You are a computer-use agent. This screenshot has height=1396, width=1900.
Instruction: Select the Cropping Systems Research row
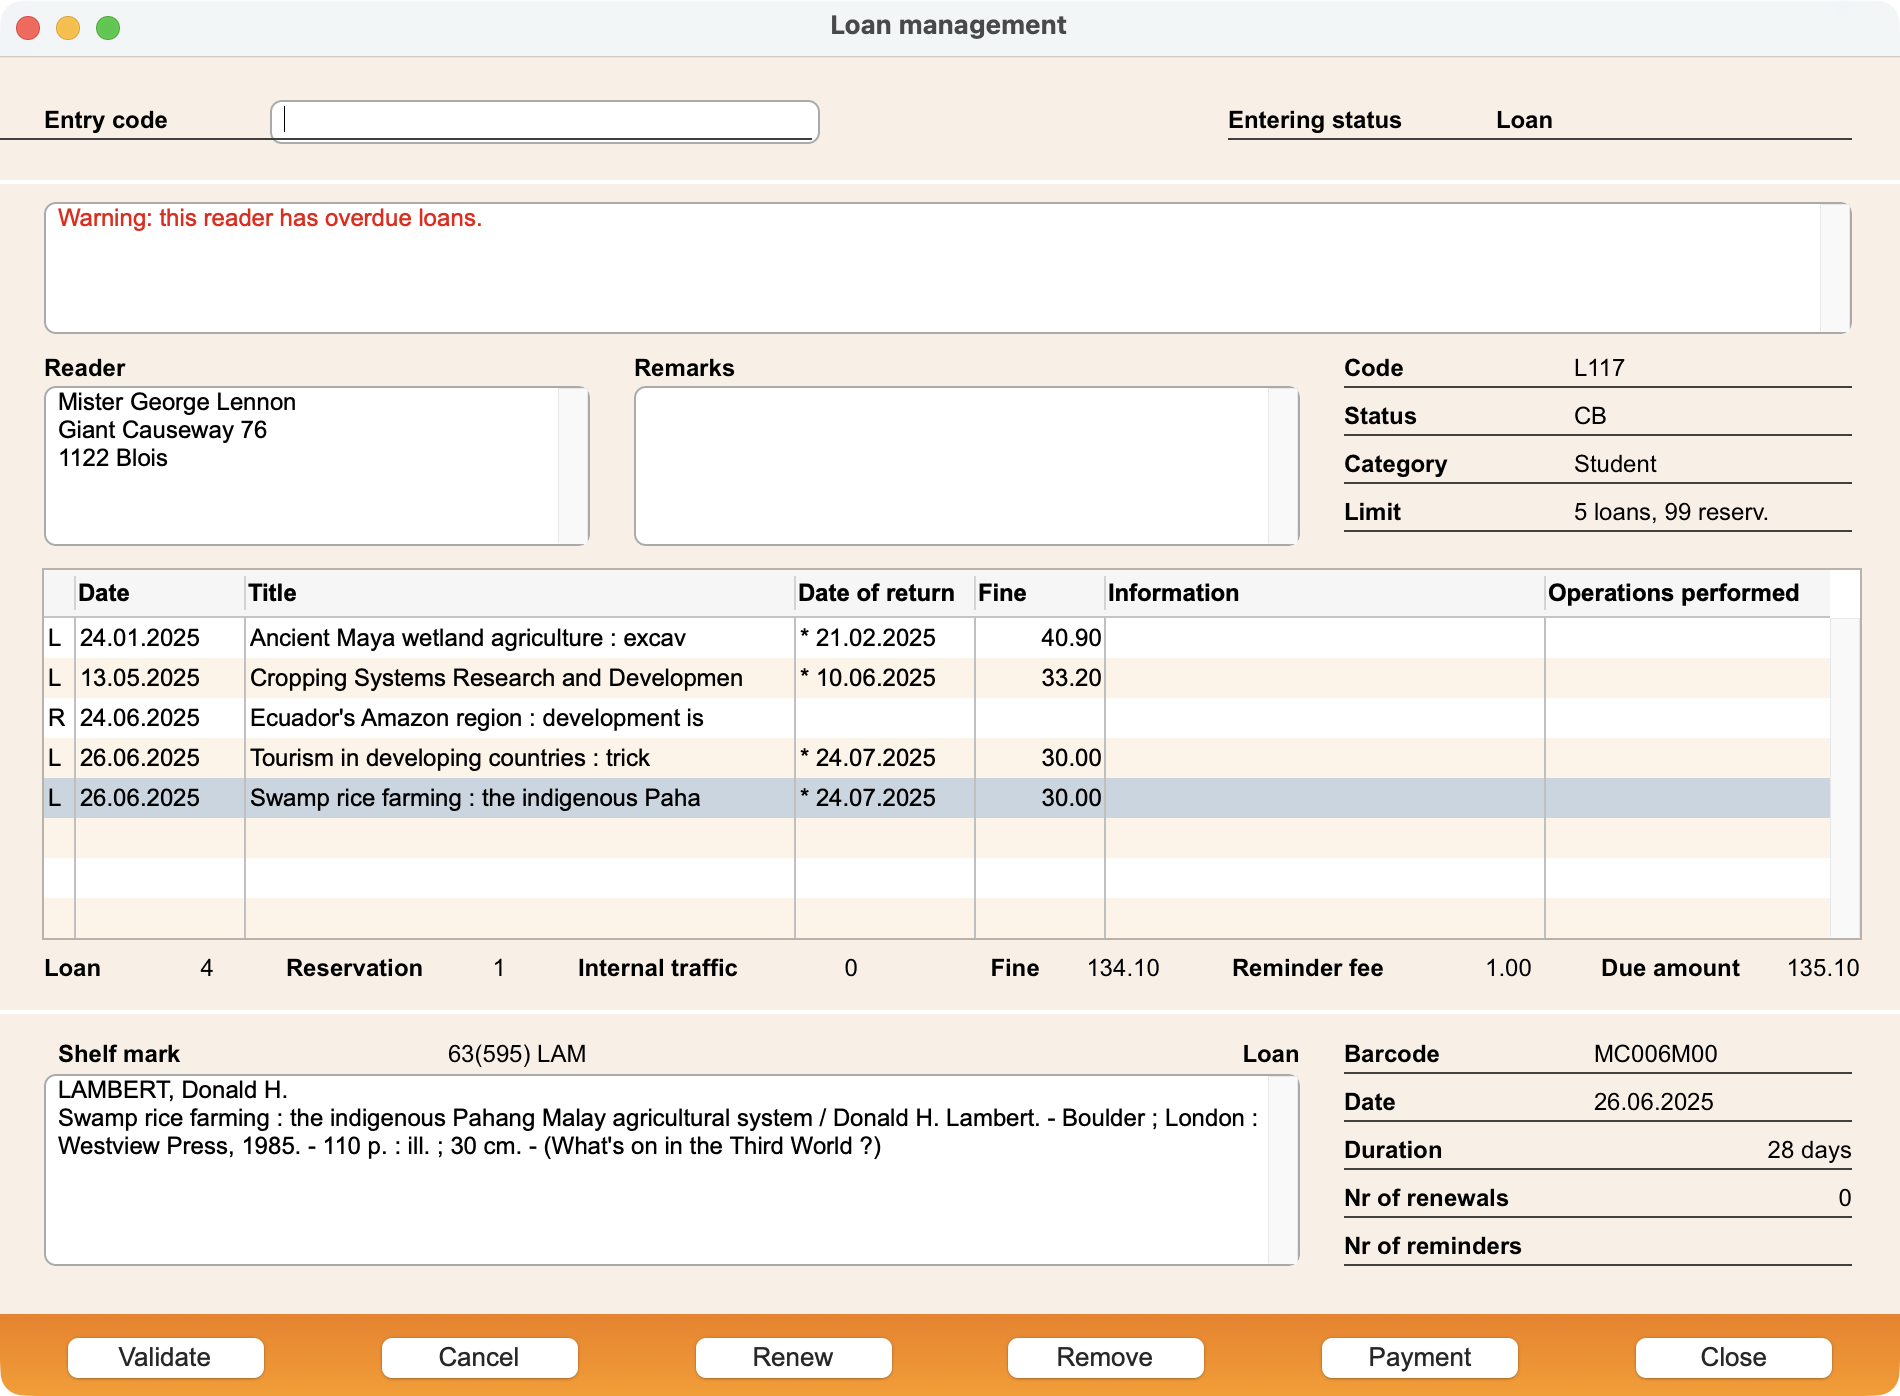tap(937, 678)
